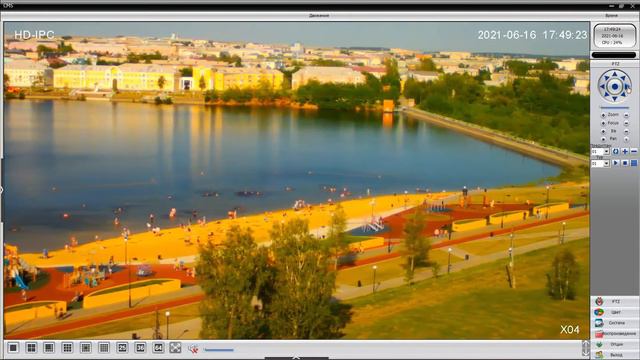The width and height of the screenshot is (640, 360).
Task: Adjust the volume slider
Action: [x=219, y=350]
